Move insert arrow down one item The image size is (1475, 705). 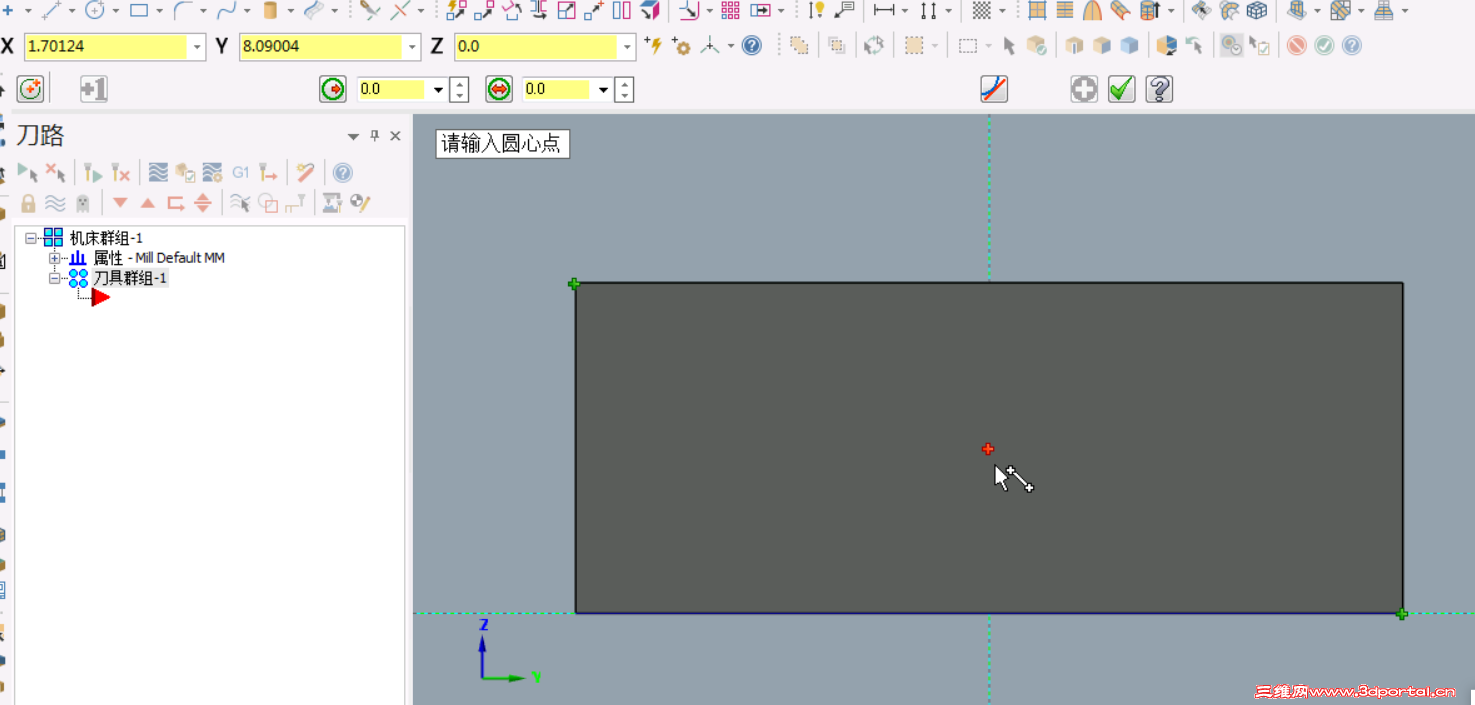point(120,203)
